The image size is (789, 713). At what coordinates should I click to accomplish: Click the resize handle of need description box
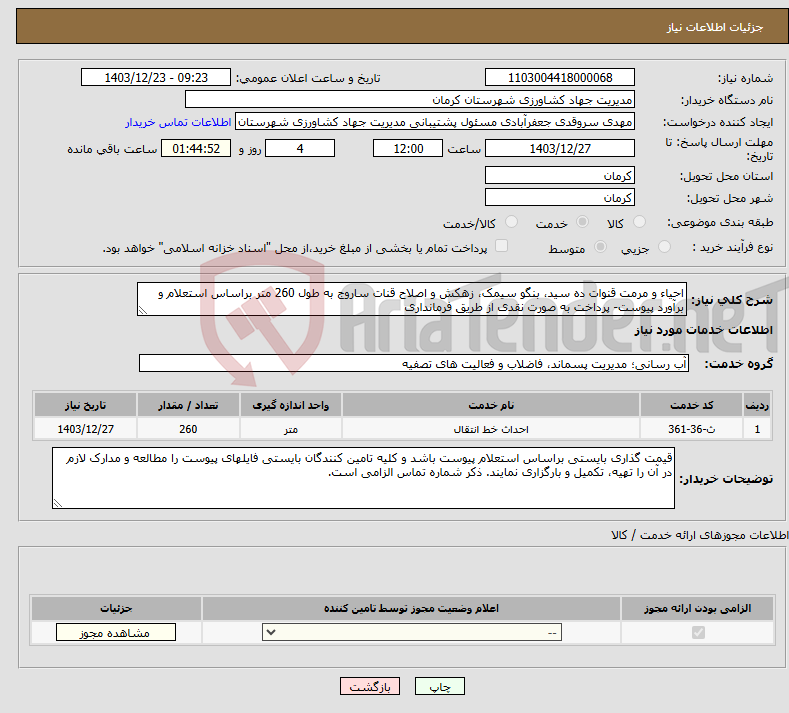click(142, 310)
